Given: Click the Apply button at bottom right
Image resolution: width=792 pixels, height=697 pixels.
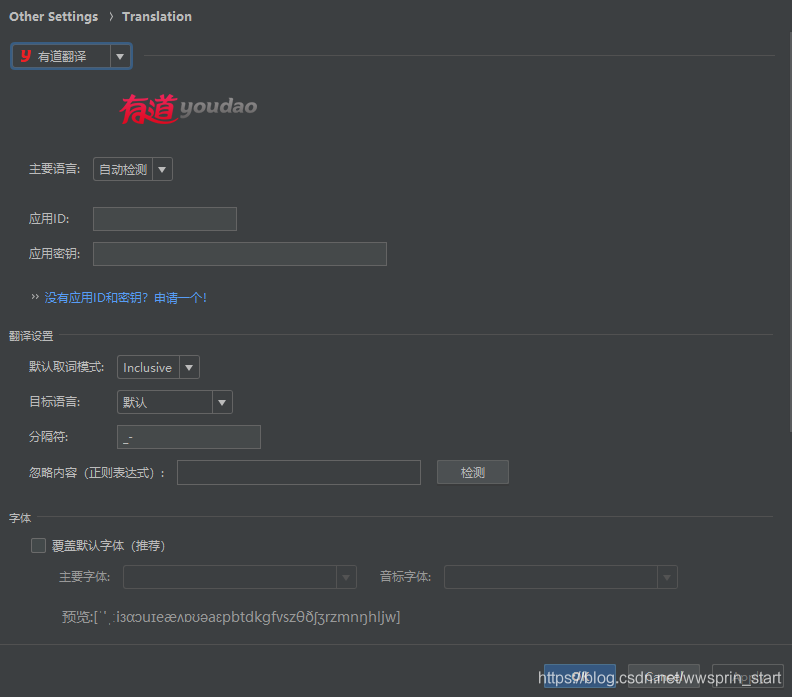Looking at the screenshot, I should pos(748,676).
